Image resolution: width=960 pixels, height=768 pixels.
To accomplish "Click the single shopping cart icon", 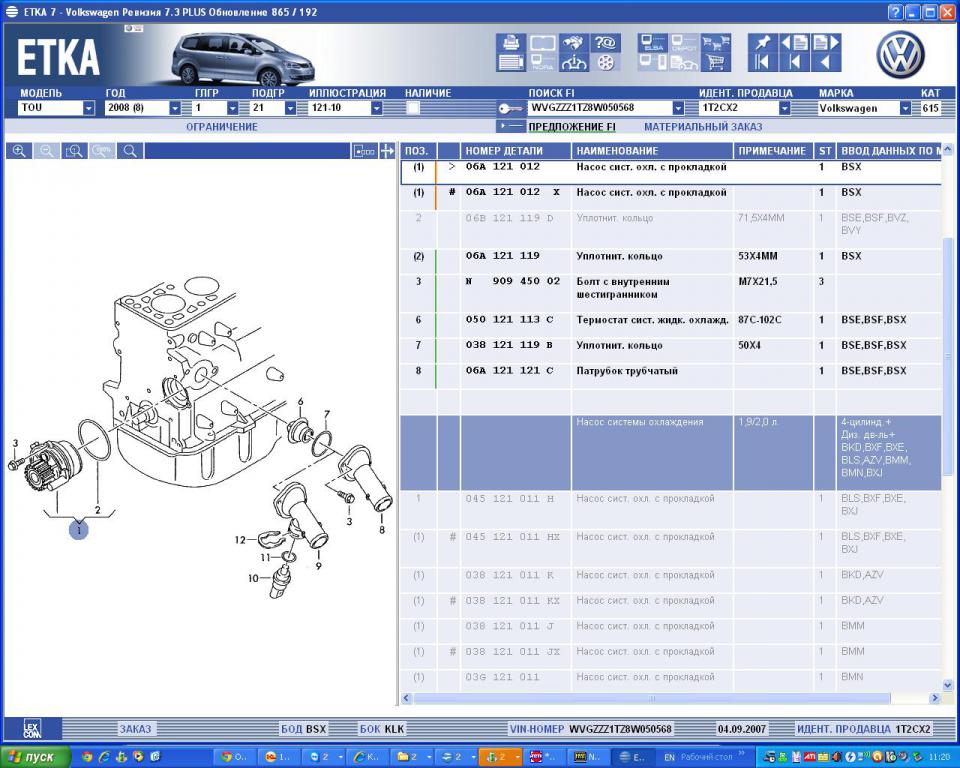I will pyautogui.click(x=716, y=62).
